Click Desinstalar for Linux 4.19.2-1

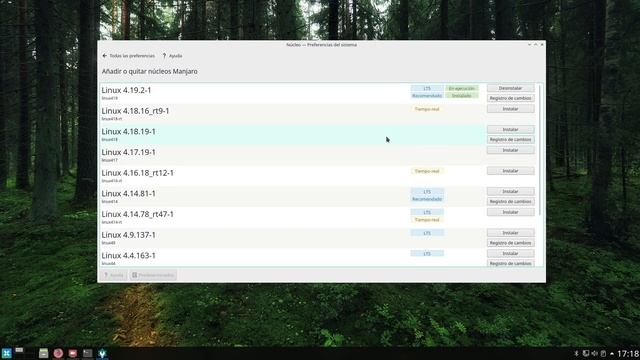[510, 88]
